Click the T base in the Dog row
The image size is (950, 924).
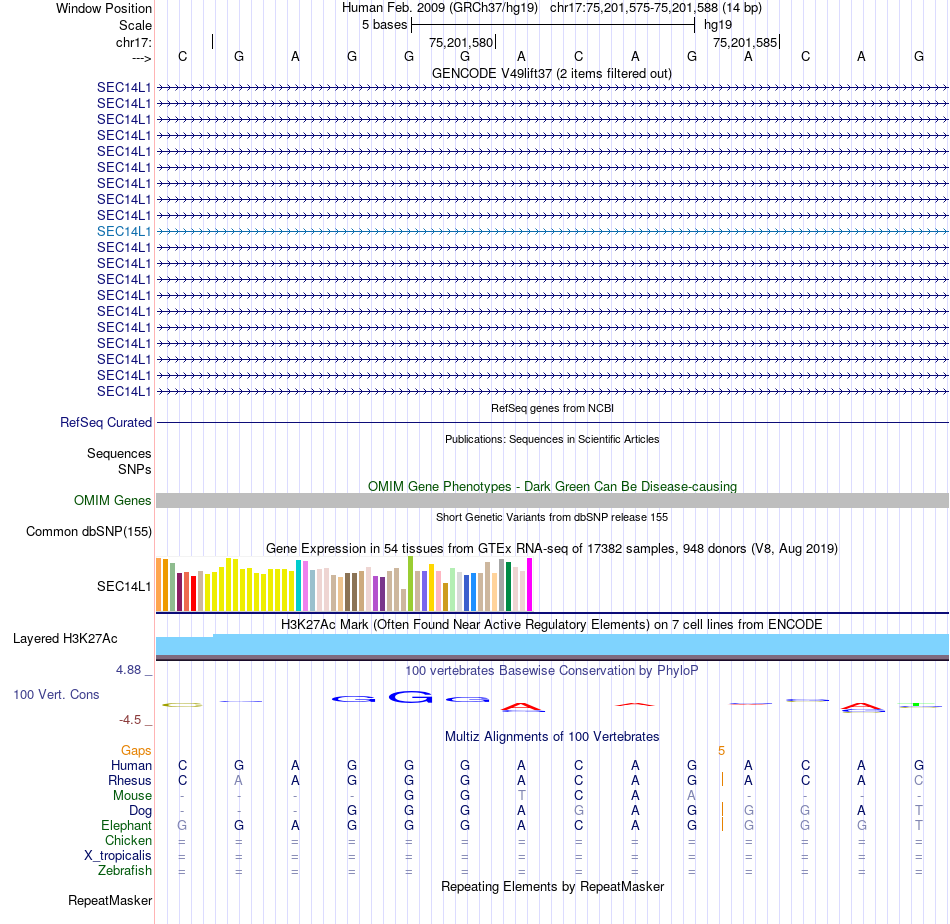918,811
